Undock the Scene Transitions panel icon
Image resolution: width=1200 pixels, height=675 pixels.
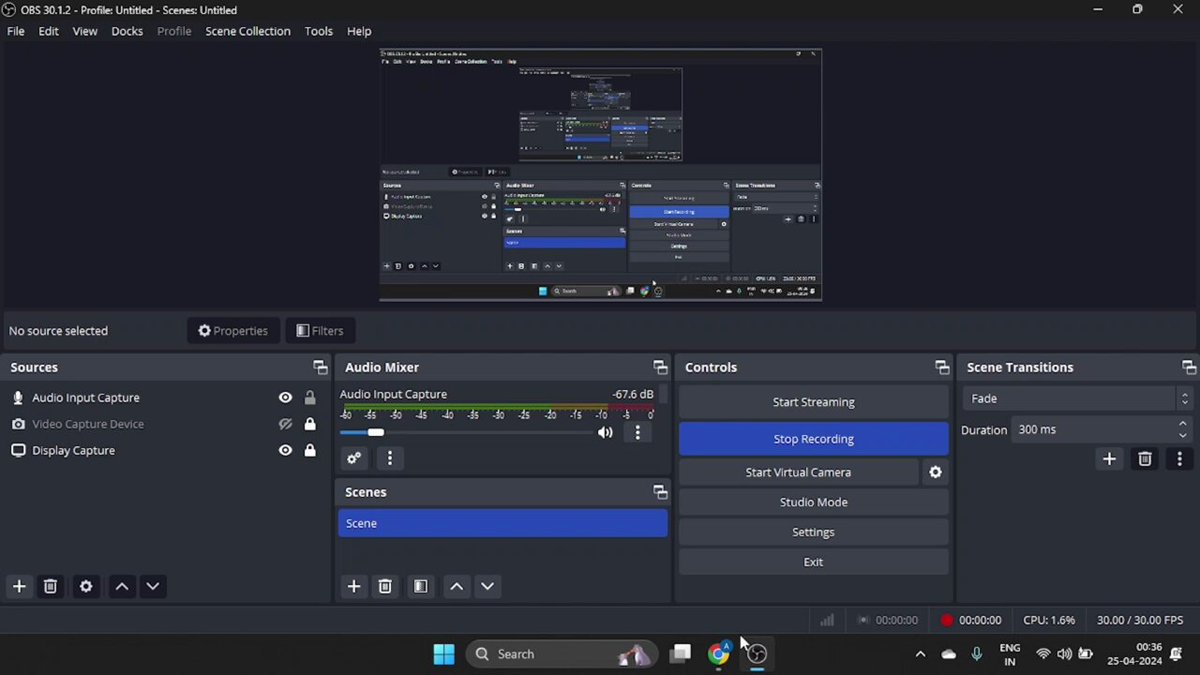click(1189, 367)
